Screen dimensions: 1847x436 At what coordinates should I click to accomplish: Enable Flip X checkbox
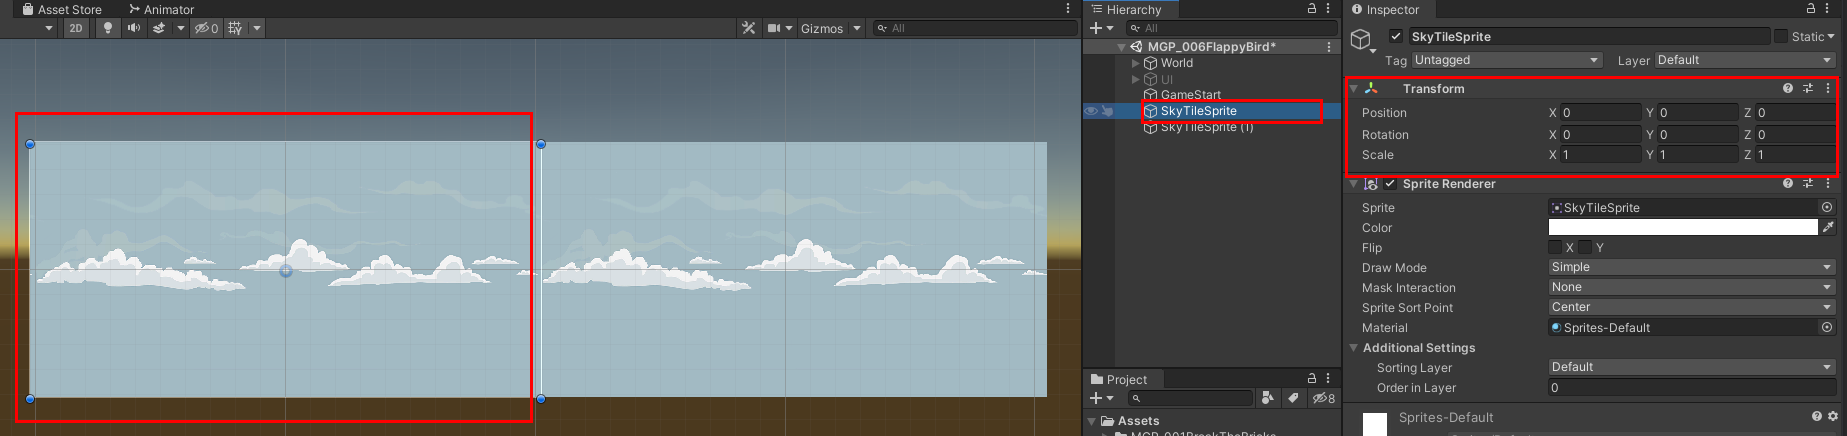tap(1555, 247)
